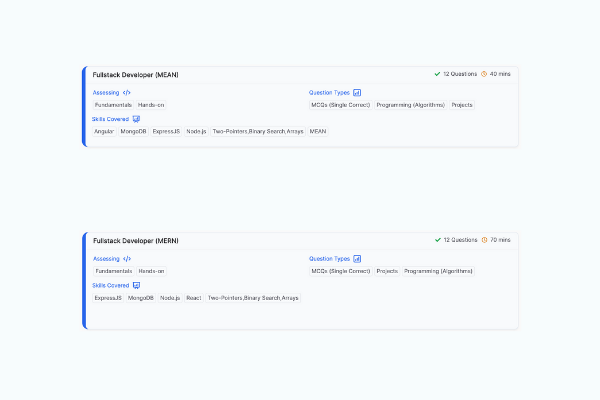Click Programming (Algorithms) tag in MEAN card

[410, 105]
